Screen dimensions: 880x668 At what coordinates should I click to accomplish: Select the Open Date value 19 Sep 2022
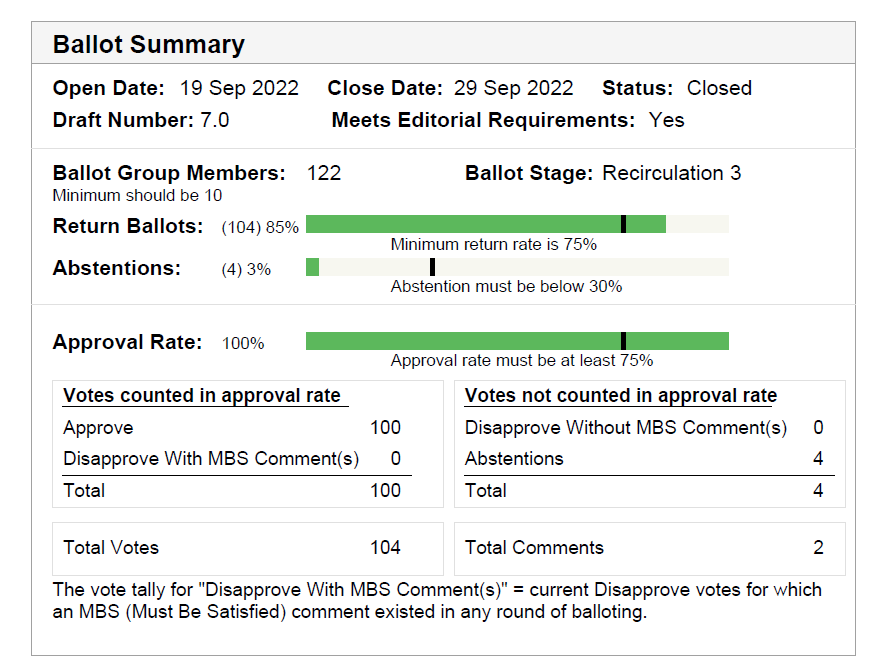239,88
